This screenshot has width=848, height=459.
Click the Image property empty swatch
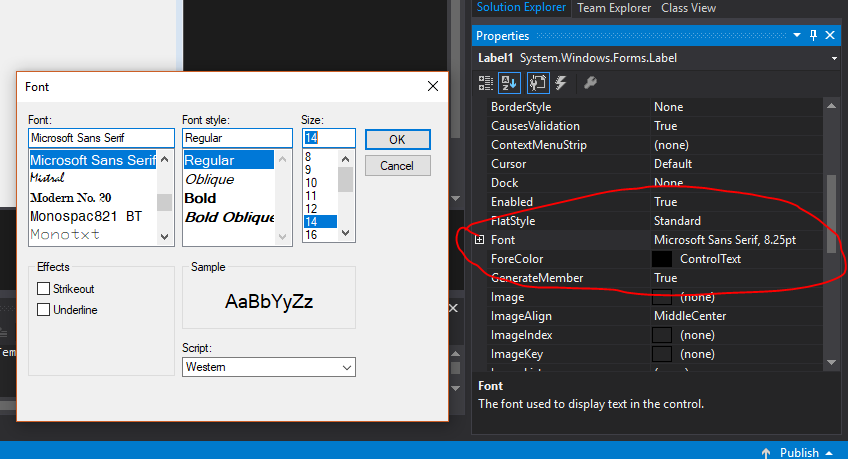pyautogui.click(x=662, y=297)
